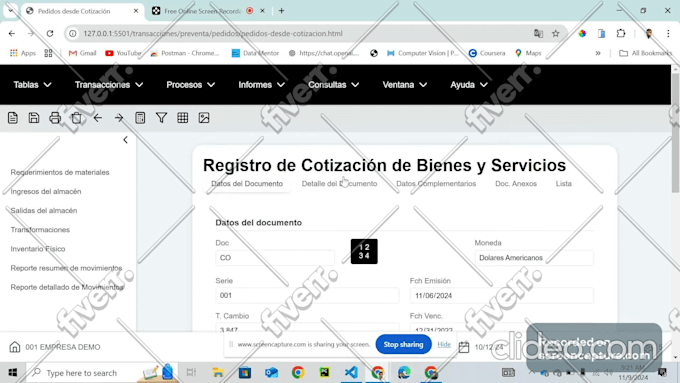680x383 pixels.
Task: Open browser extensions puzzle icon
Action: click(x=621, y=33)
